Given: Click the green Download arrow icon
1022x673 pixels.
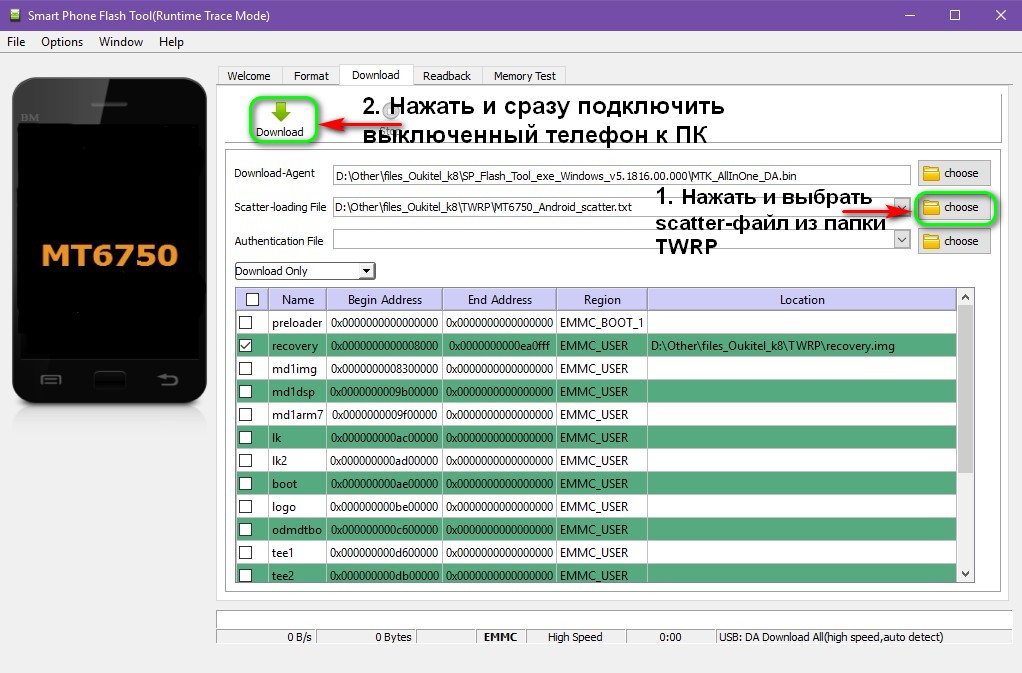Looking at the screenshot, I should click(280, 112).
